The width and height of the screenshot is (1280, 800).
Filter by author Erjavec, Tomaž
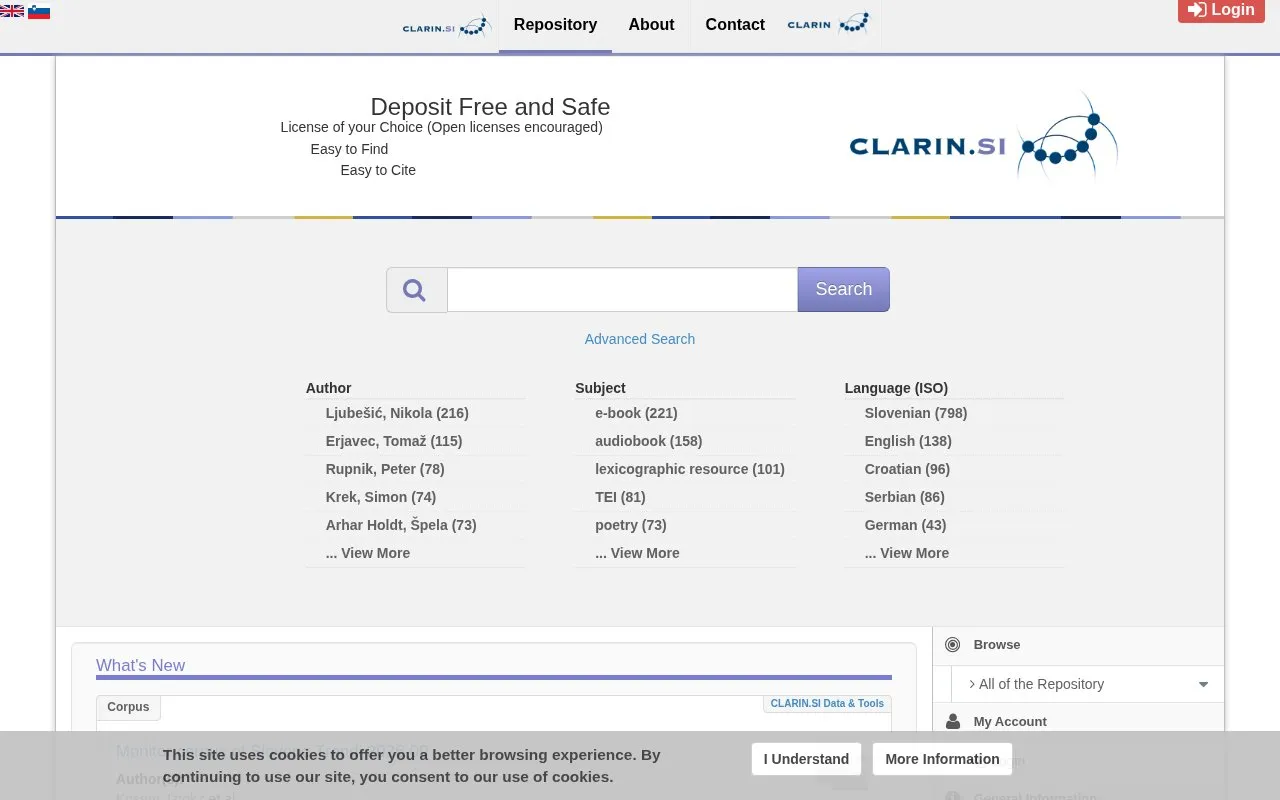click(394, 441)
